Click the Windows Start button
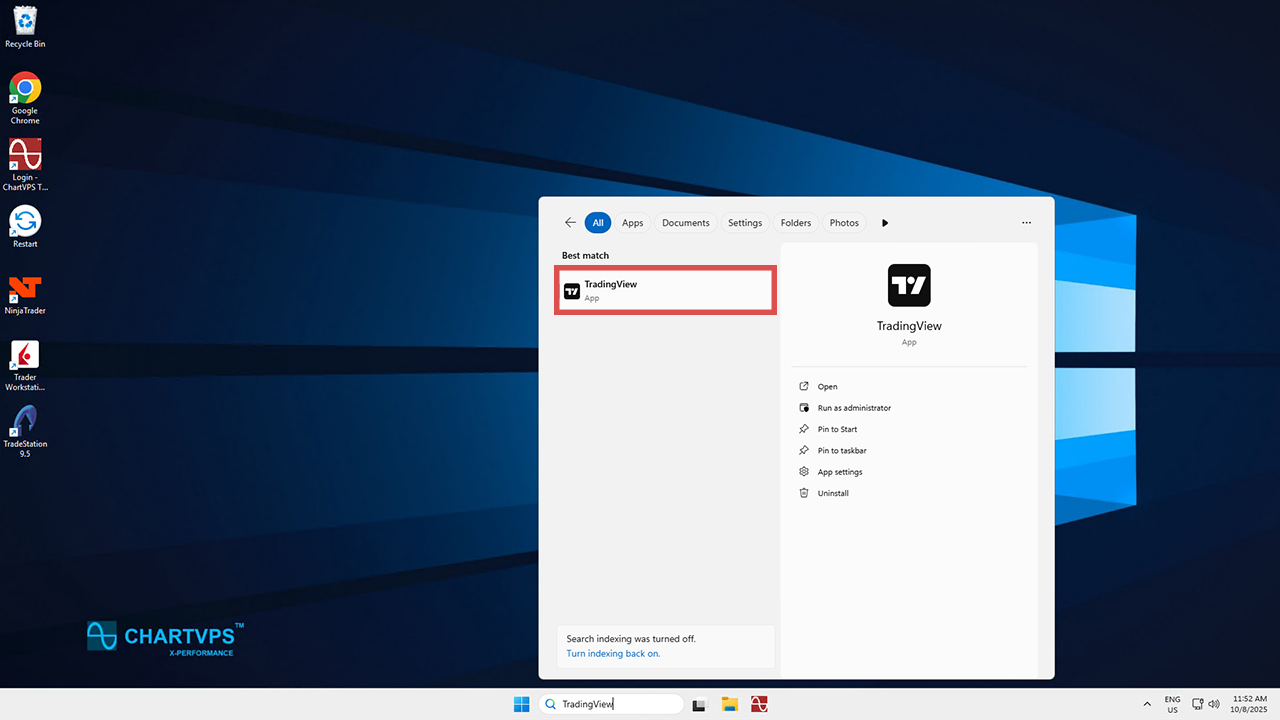The width and height of the screenshot is (1280, 720). 521,704
